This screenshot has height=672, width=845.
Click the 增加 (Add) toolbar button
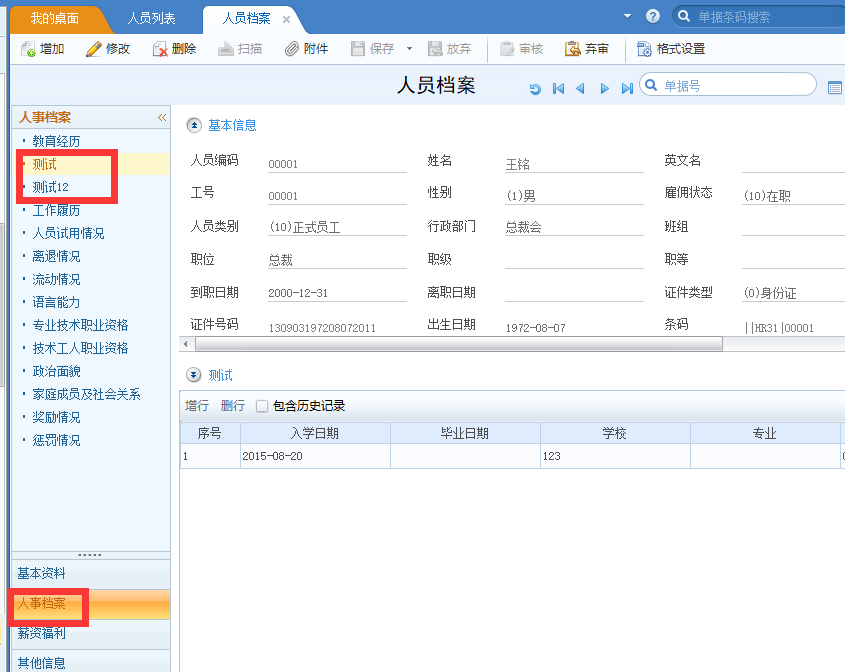pos(43,49)
